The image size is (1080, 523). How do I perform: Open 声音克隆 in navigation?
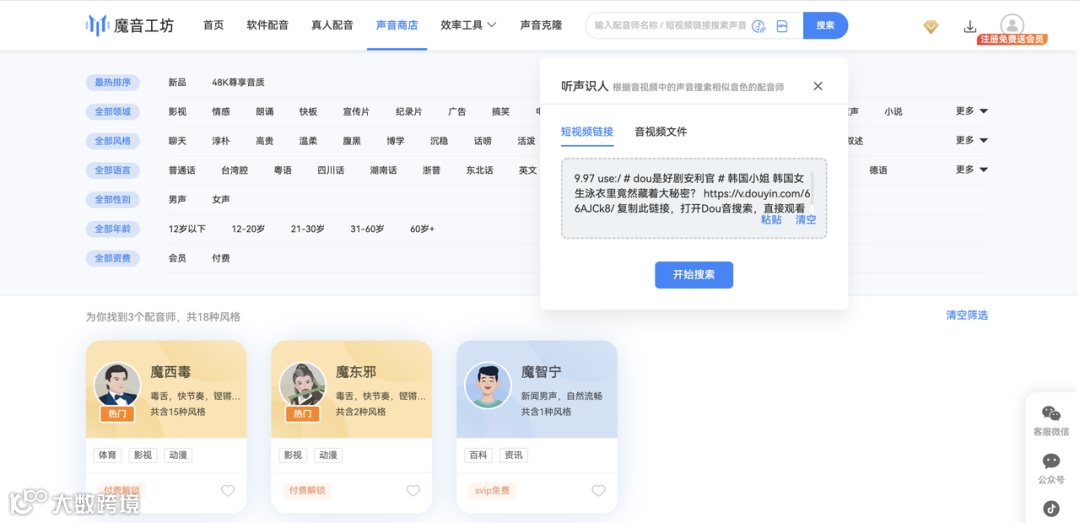tap(541, 25)
